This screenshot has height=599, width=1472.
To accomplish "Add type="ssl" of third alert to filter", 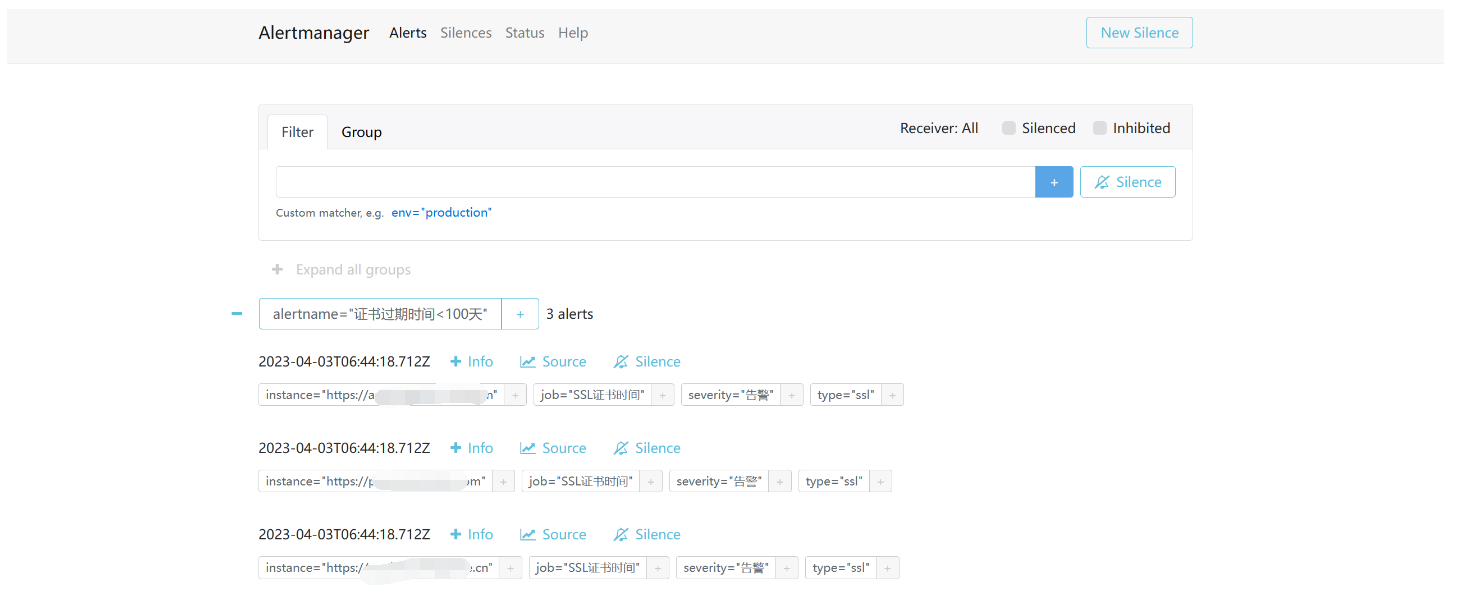I will pos(888,568).
